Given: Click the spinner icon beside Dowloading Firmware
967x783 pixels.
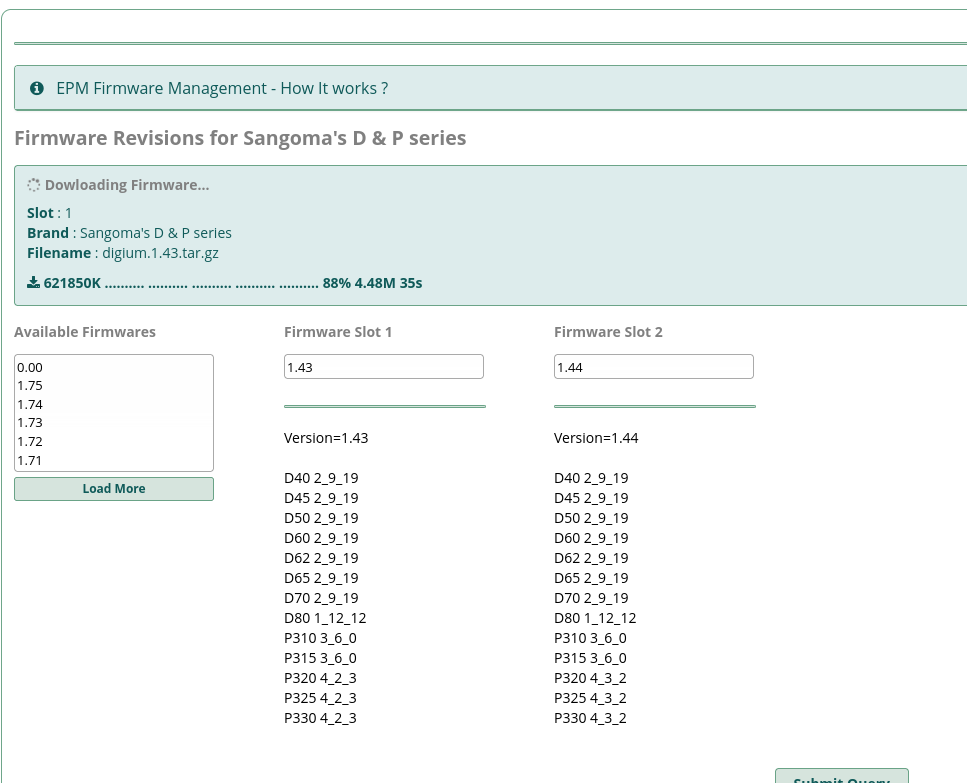Looking at the screenshot, I should pyautogui.click(x=33, y=185).
